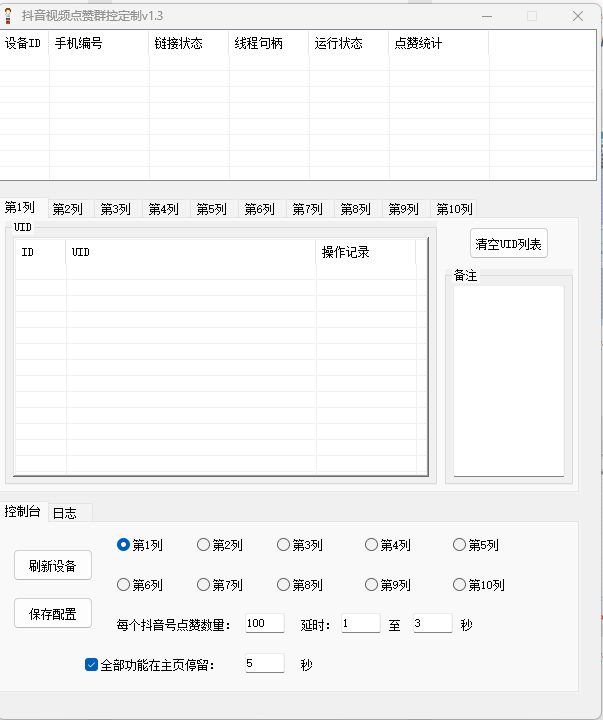Switch to the 第3列 tab

tap(115, 209)
